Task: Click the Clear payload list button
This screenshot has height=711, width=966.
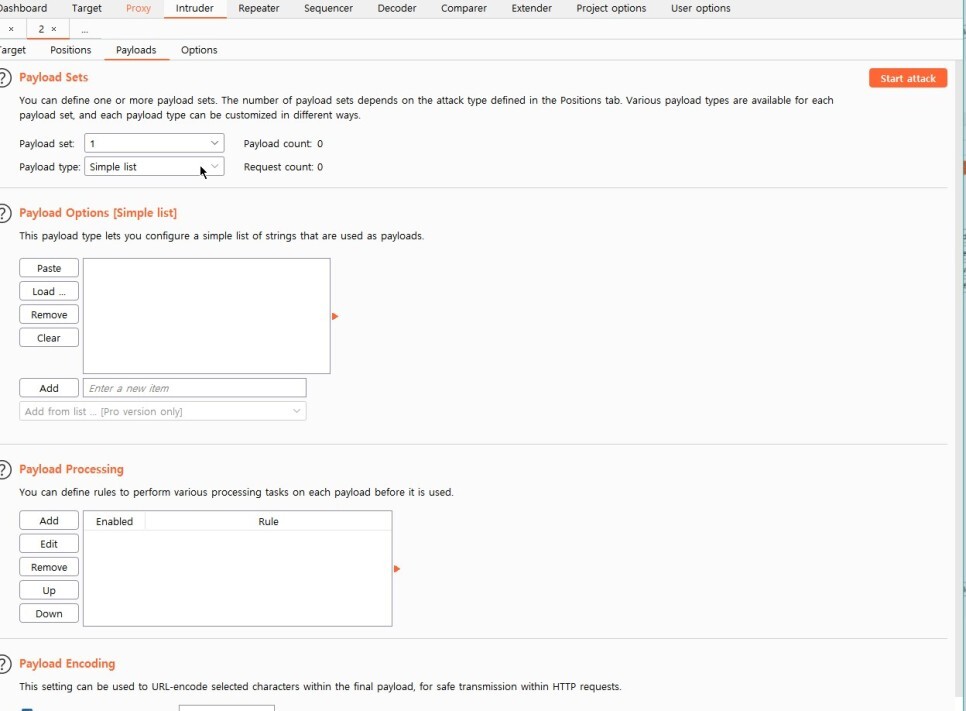Action: 49,338
